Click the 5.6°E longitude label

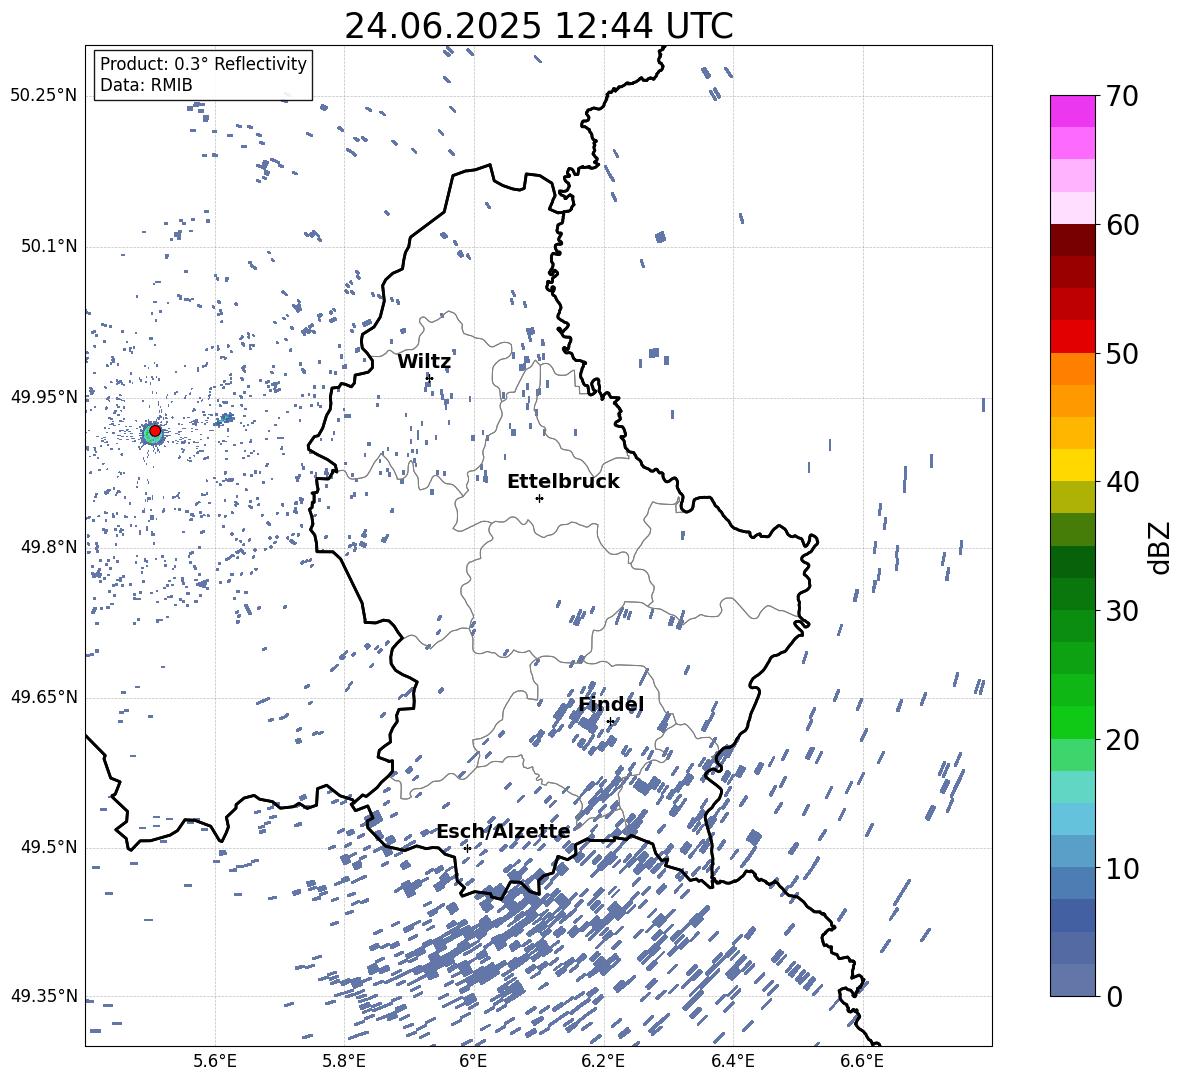tap(214, 1061)
